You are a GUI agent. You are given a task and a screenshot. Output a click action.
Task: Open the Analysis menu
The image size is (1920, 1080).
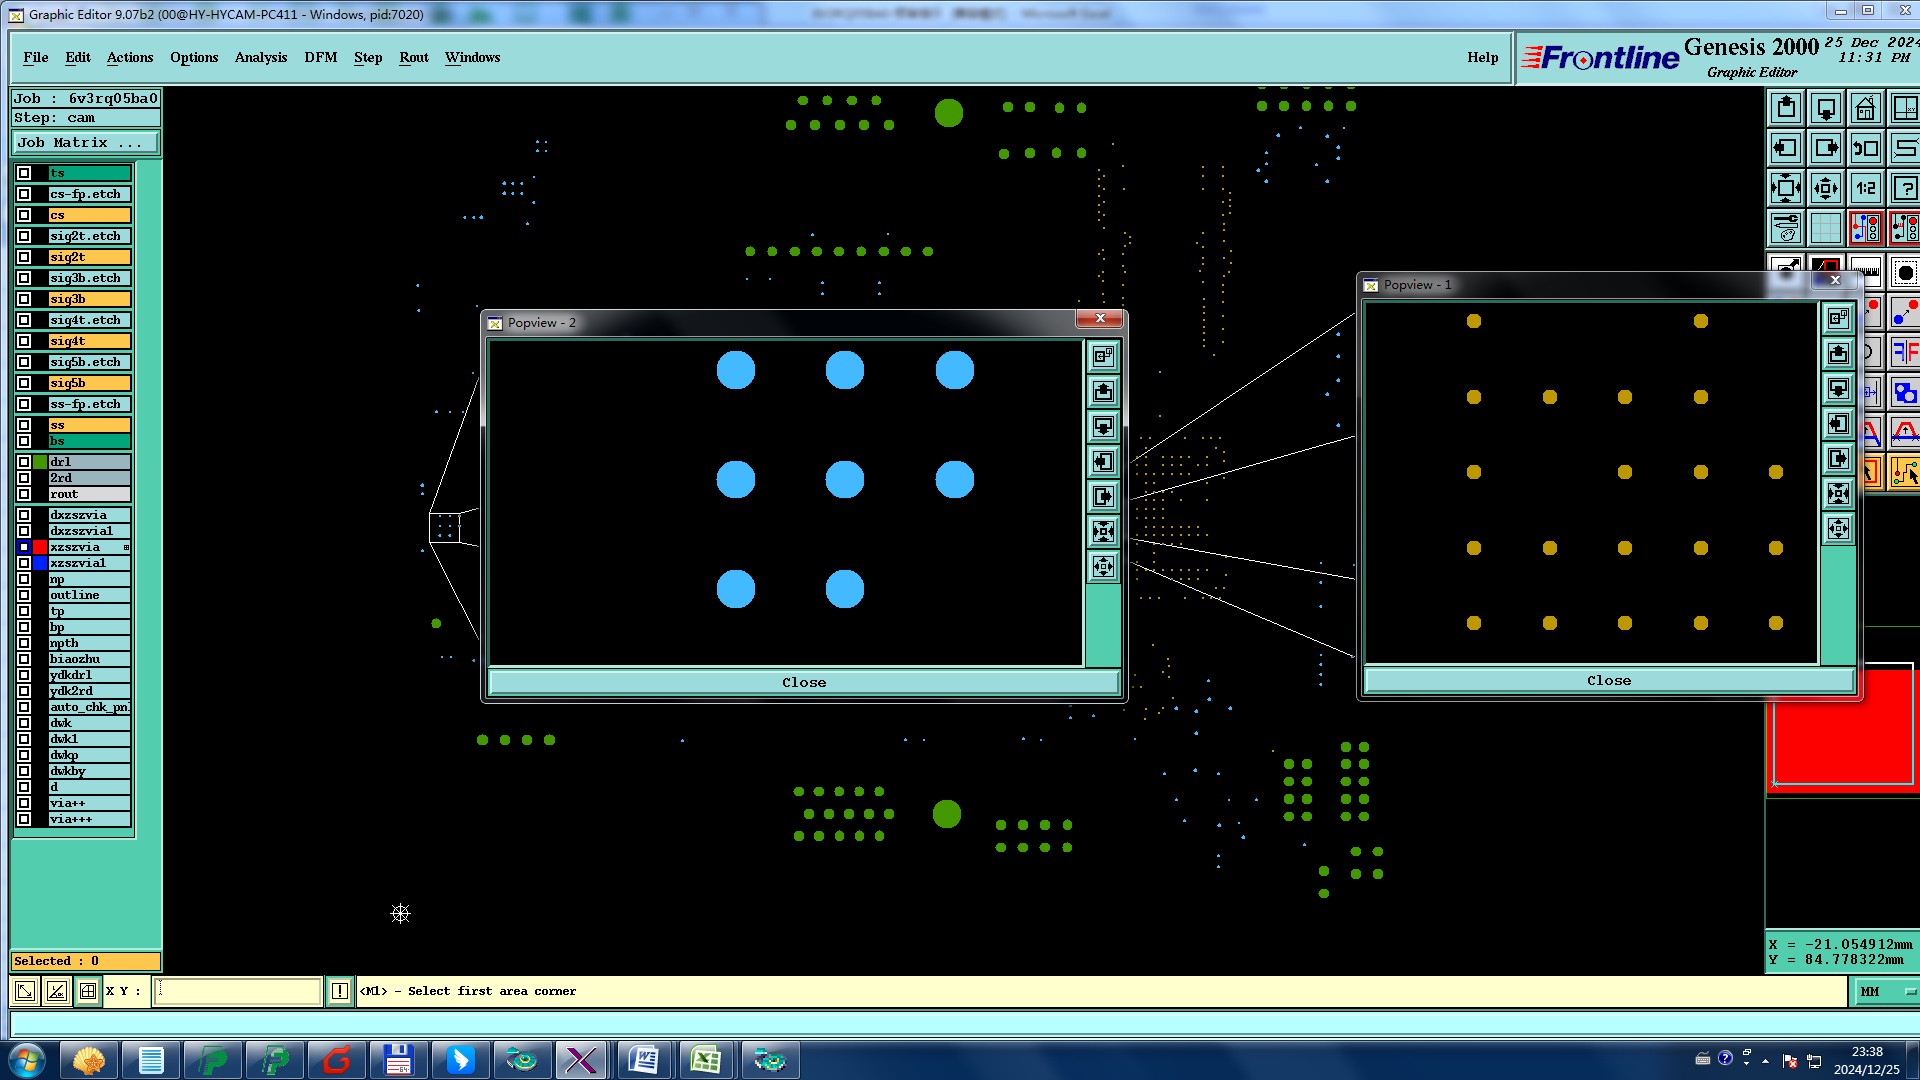point(260,57)
